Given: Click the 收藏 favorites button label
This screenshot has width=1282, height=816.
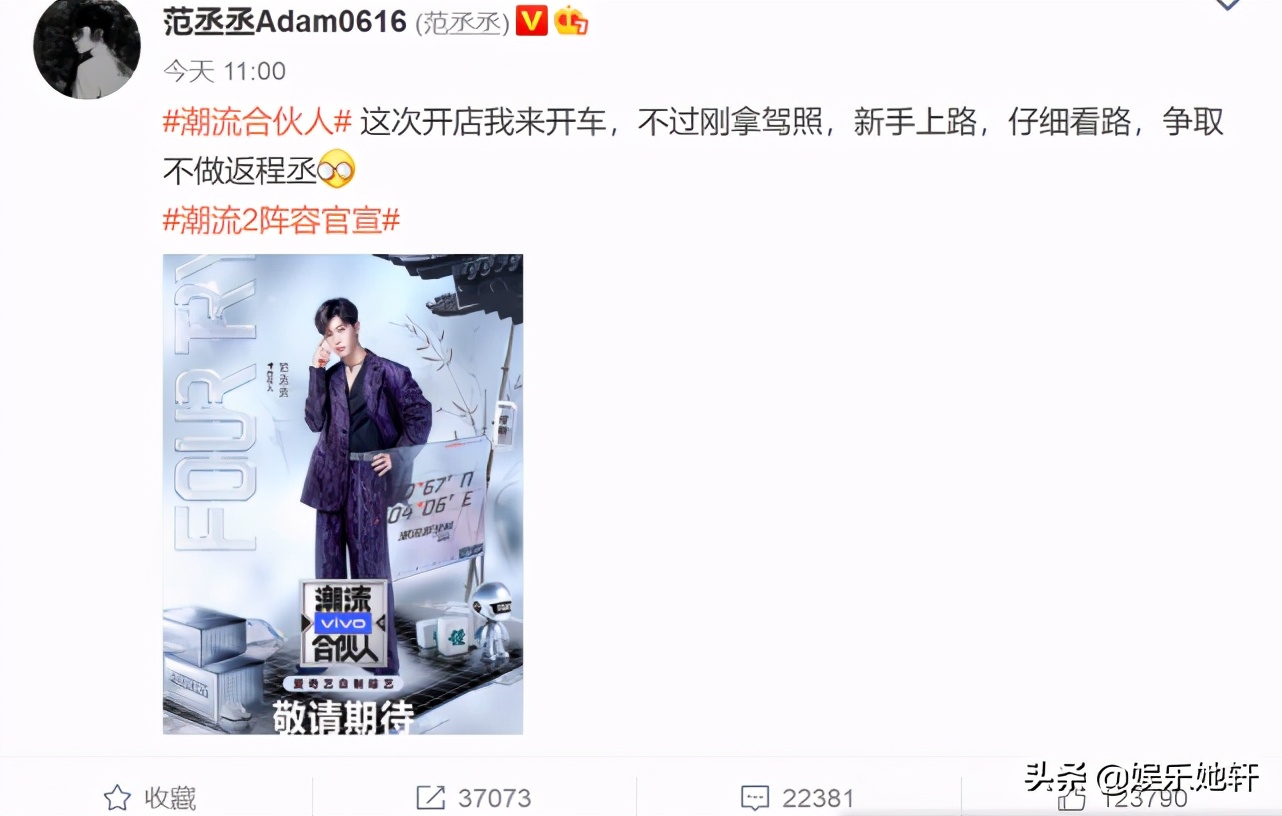Looking at the screenshot, I should [x=170, y=798].
